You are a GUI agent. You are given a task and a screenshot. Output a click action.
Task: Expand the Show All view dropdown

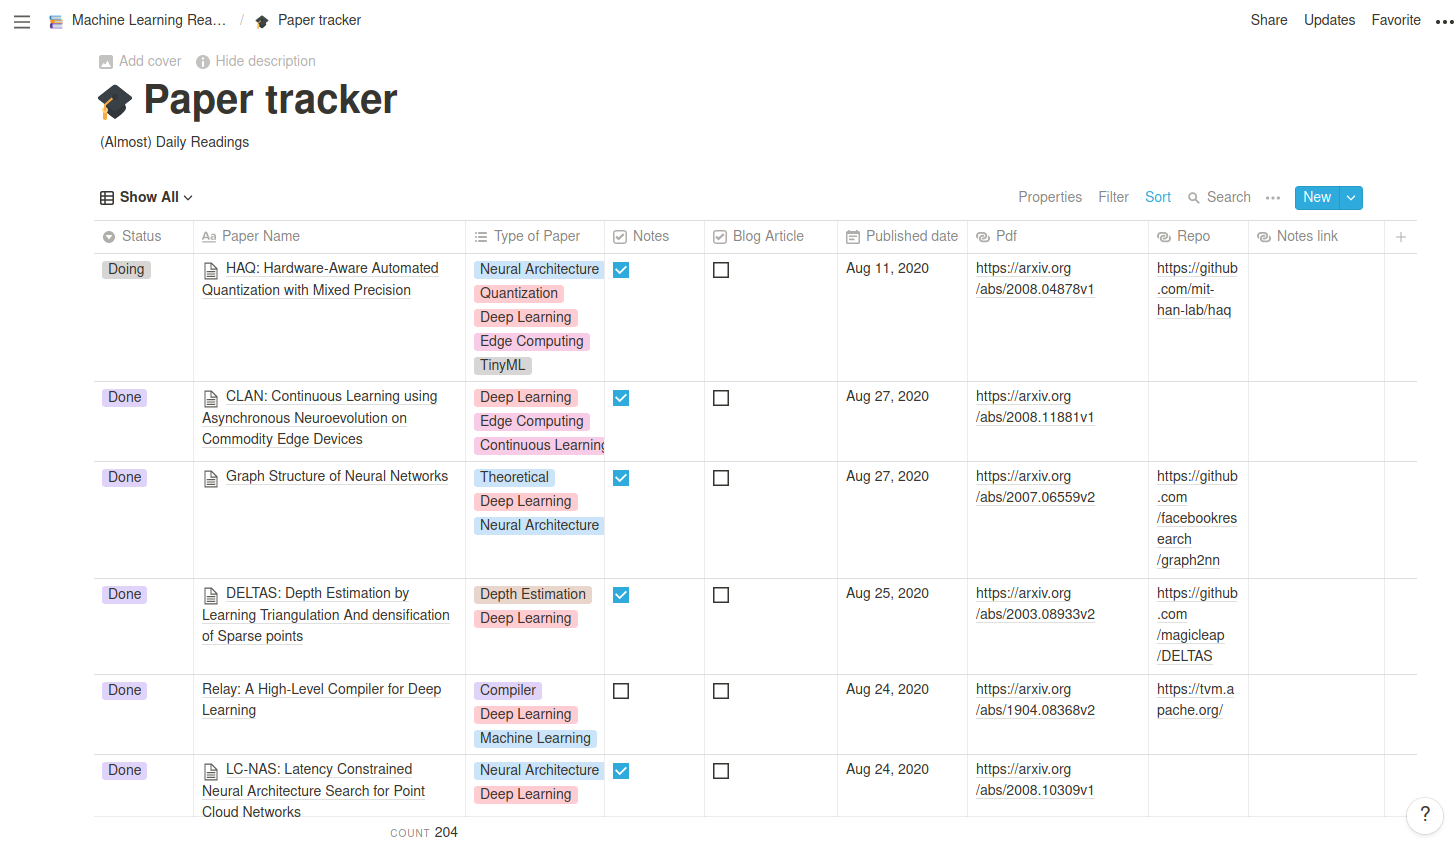[146, 198]
